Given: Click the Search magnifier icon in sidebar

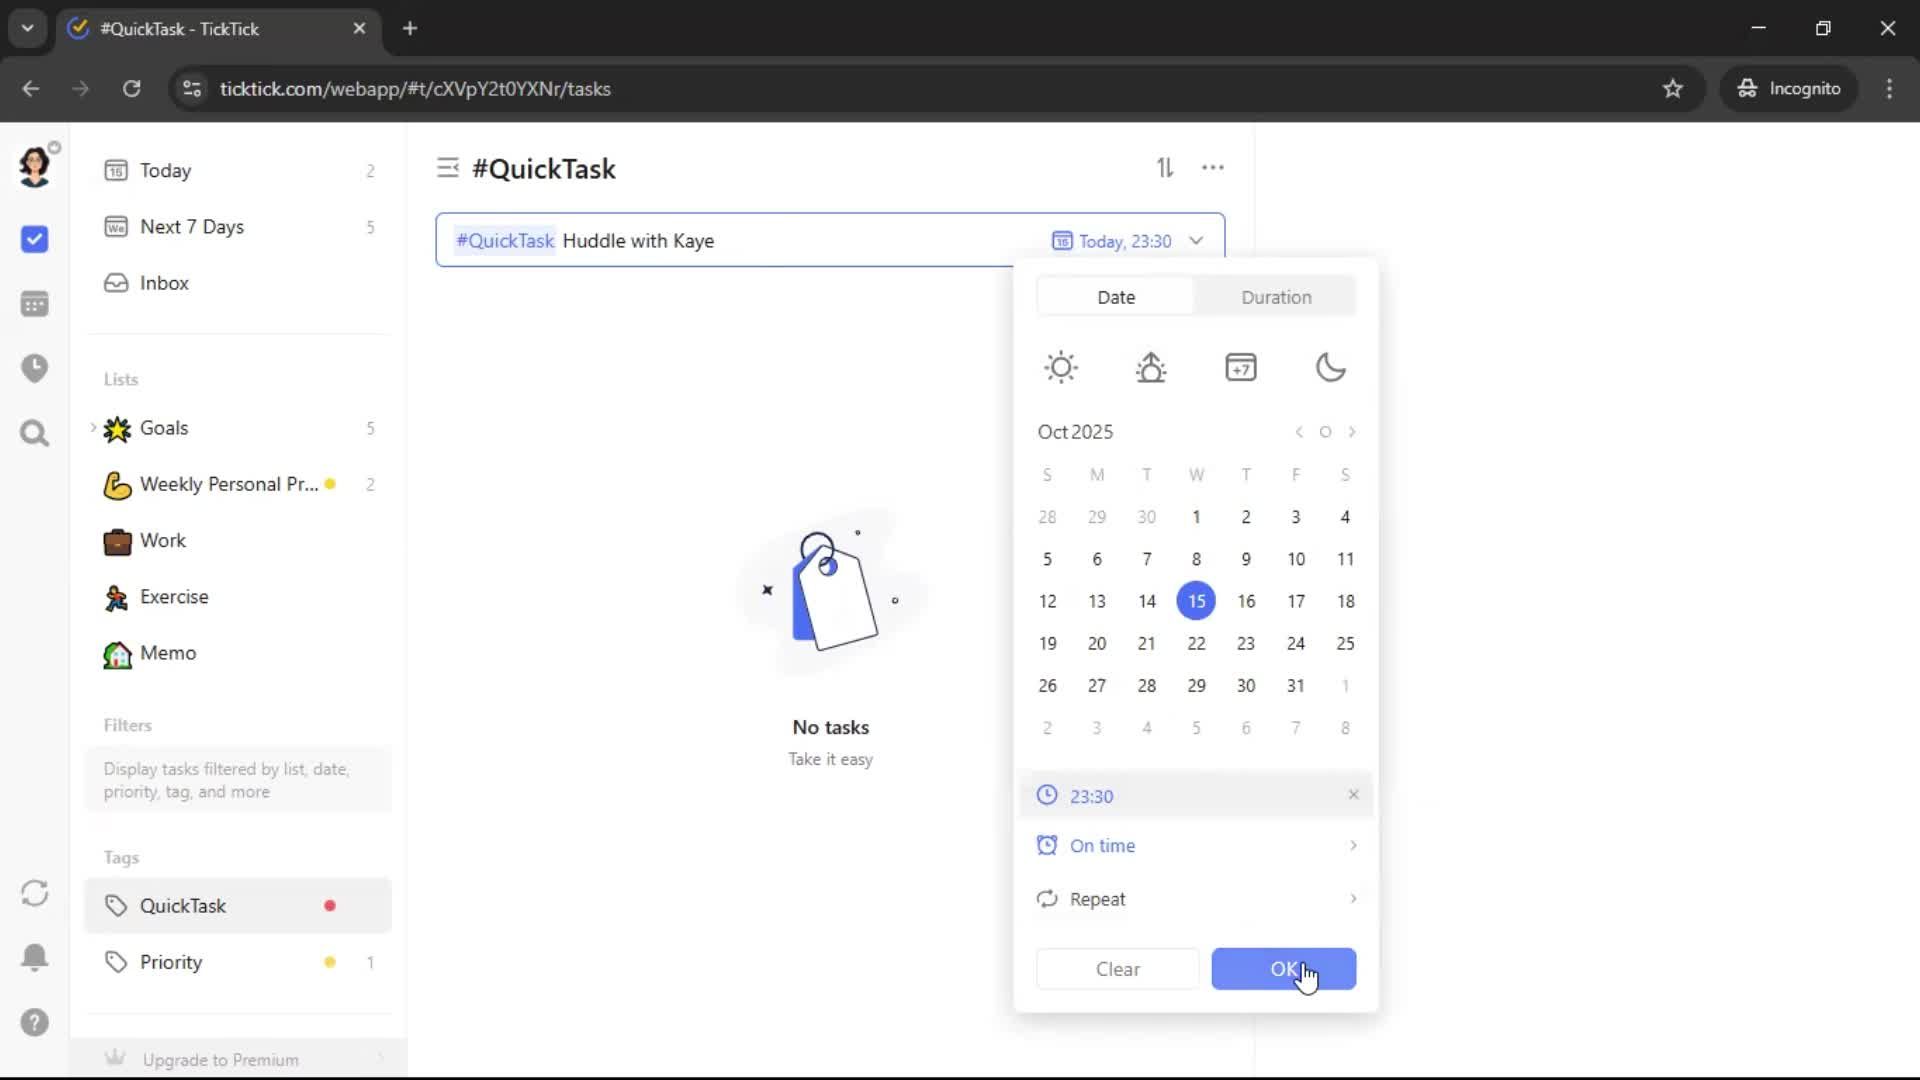Looking at the screenshot, I should tap(35, 433).
